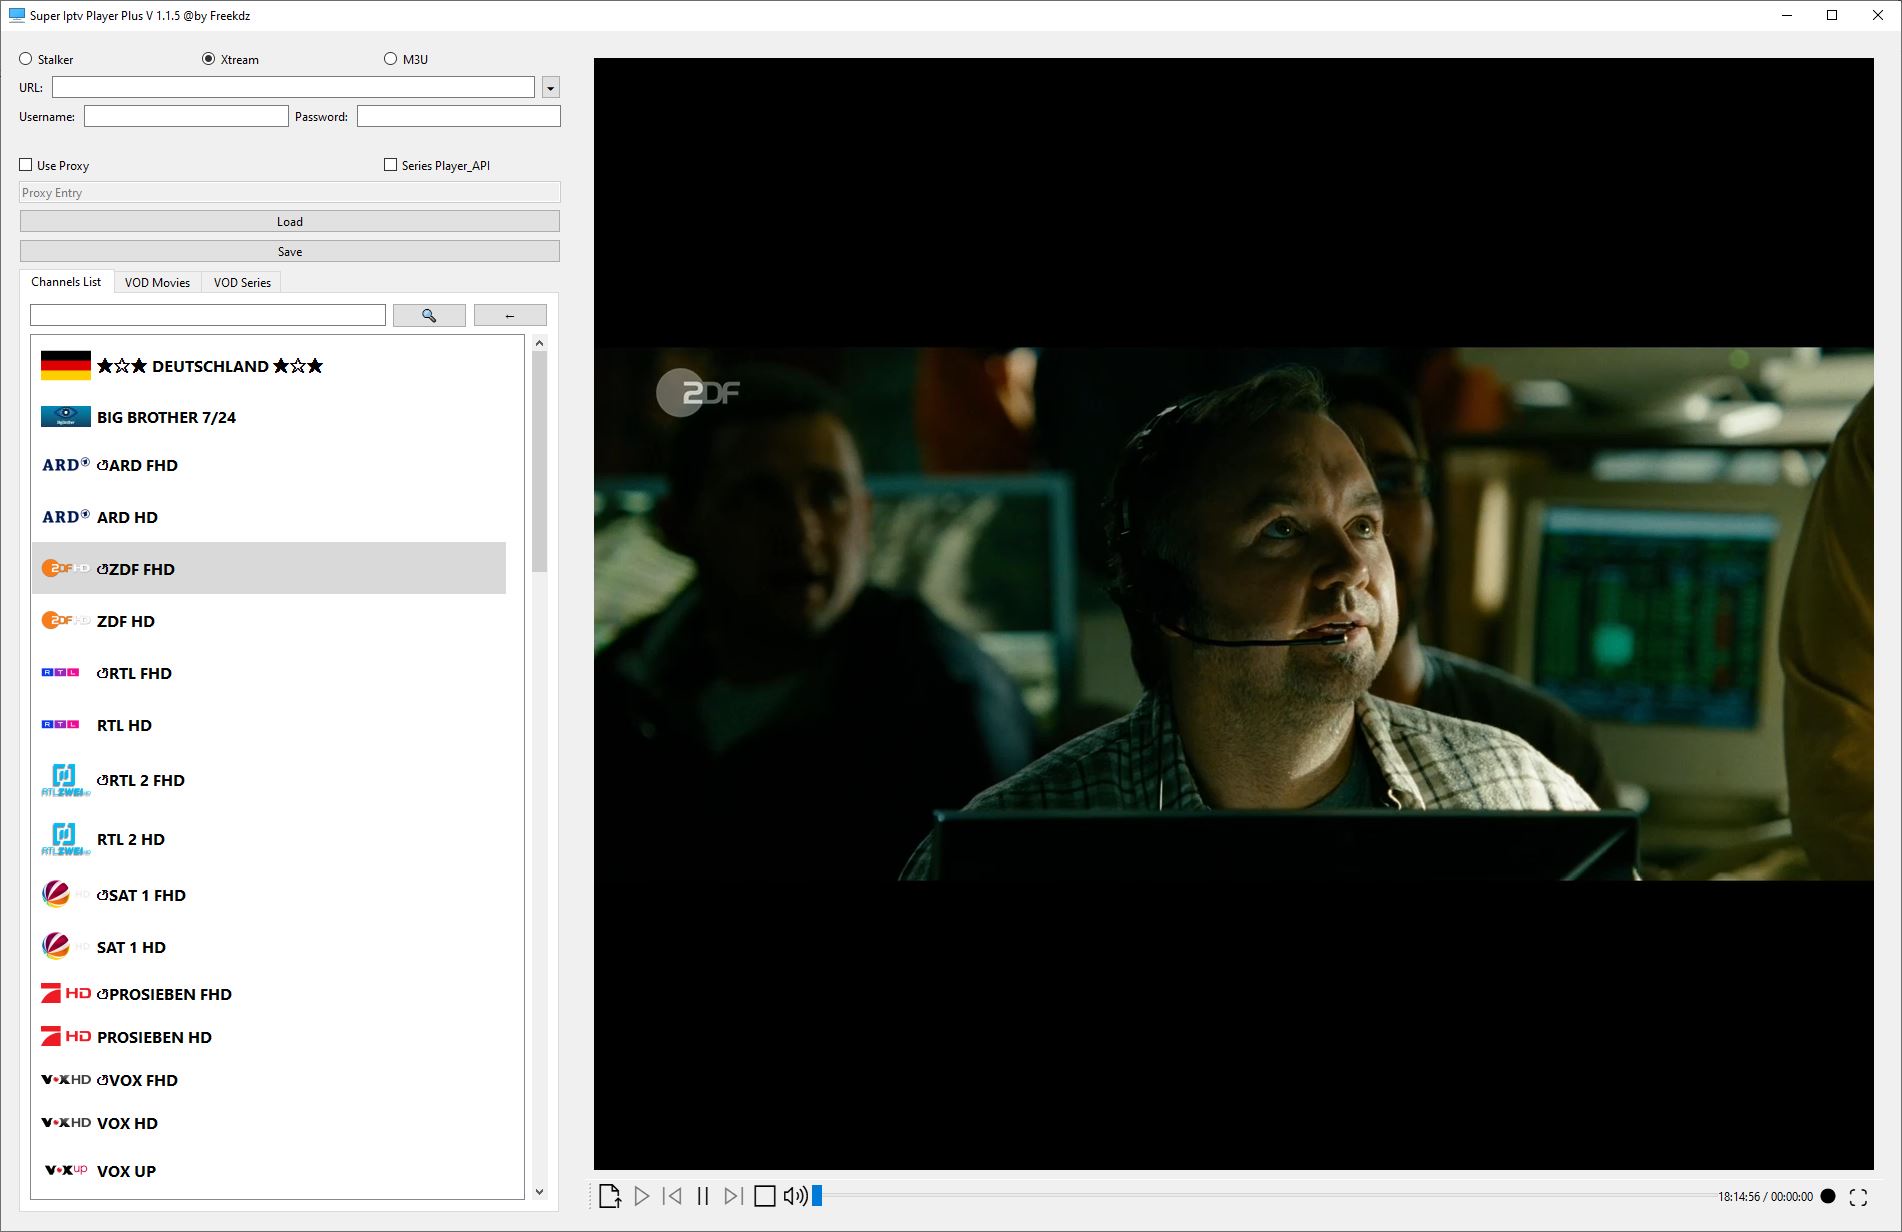Click RTL logo next to RTL FHD
This screenshot has width=1902, height=1232.
[x=61, y=673]
